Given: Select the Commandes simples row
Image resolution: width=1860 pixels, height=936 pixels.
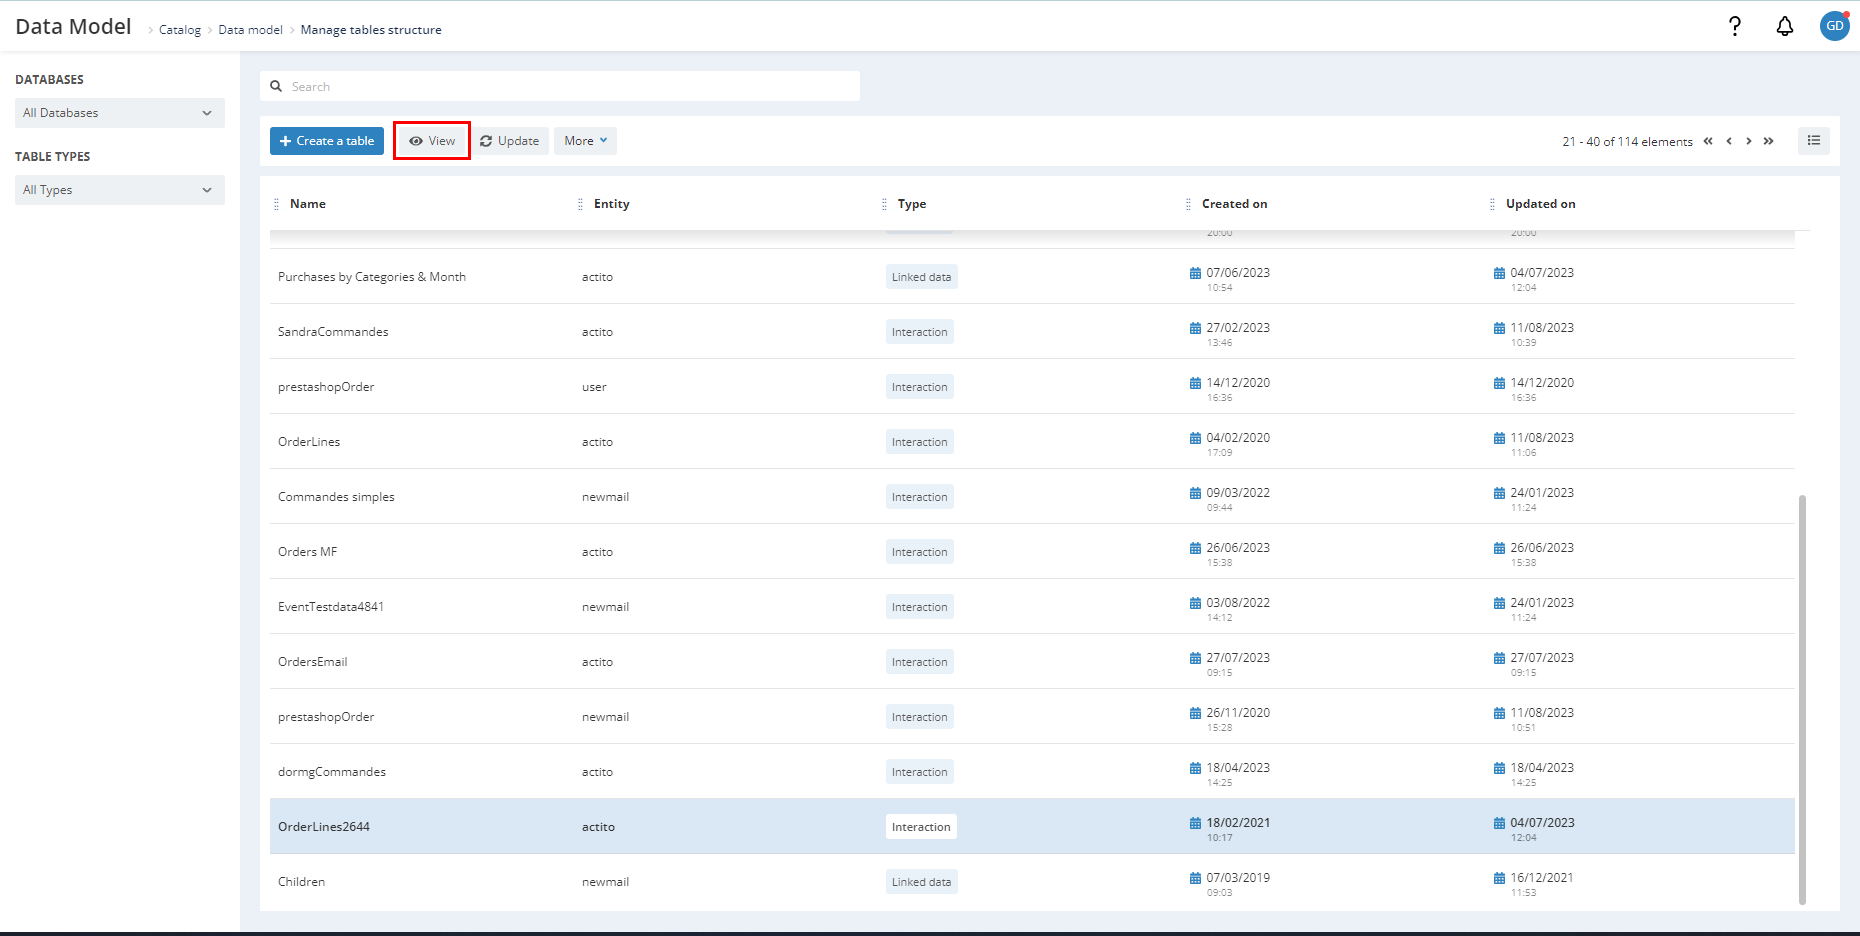Looking at the screenshot, I should 1032,497.
